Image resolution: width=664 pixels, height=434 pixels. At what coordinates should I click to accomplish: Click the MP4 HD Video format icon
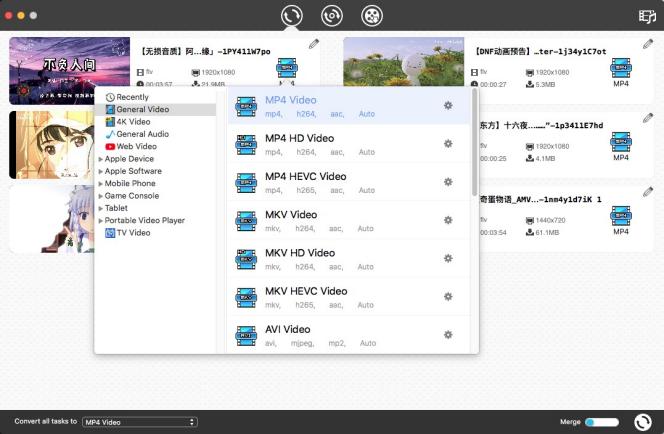coord(246,145)
